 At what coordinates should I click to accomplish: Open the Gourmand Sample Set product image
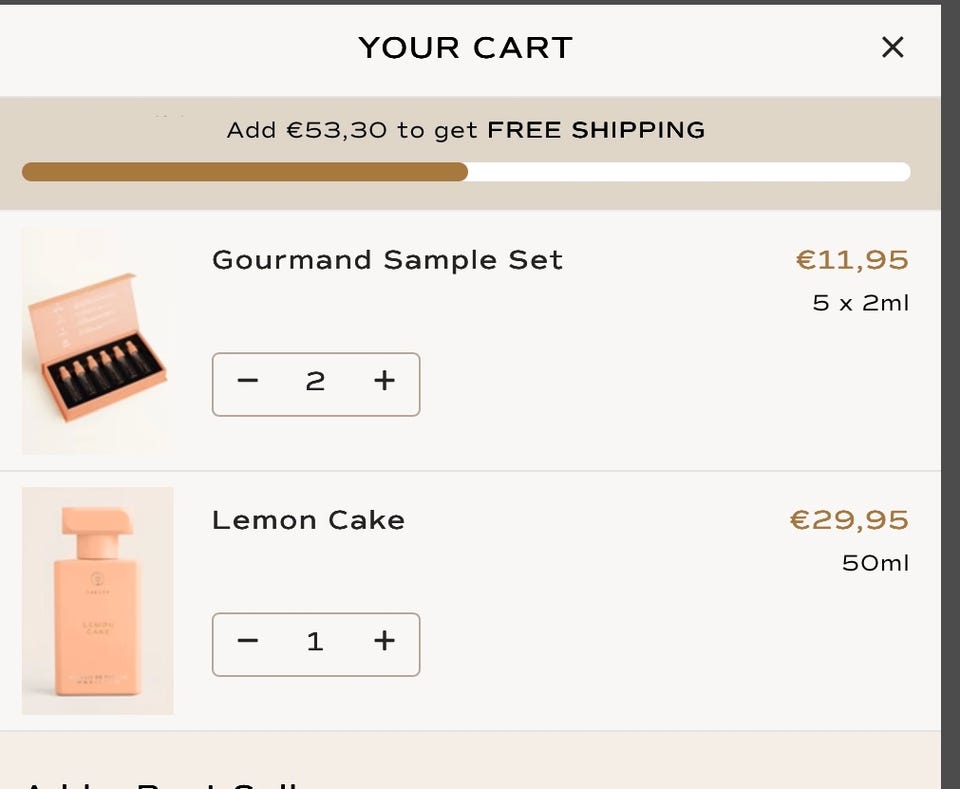tap(97, 341)
